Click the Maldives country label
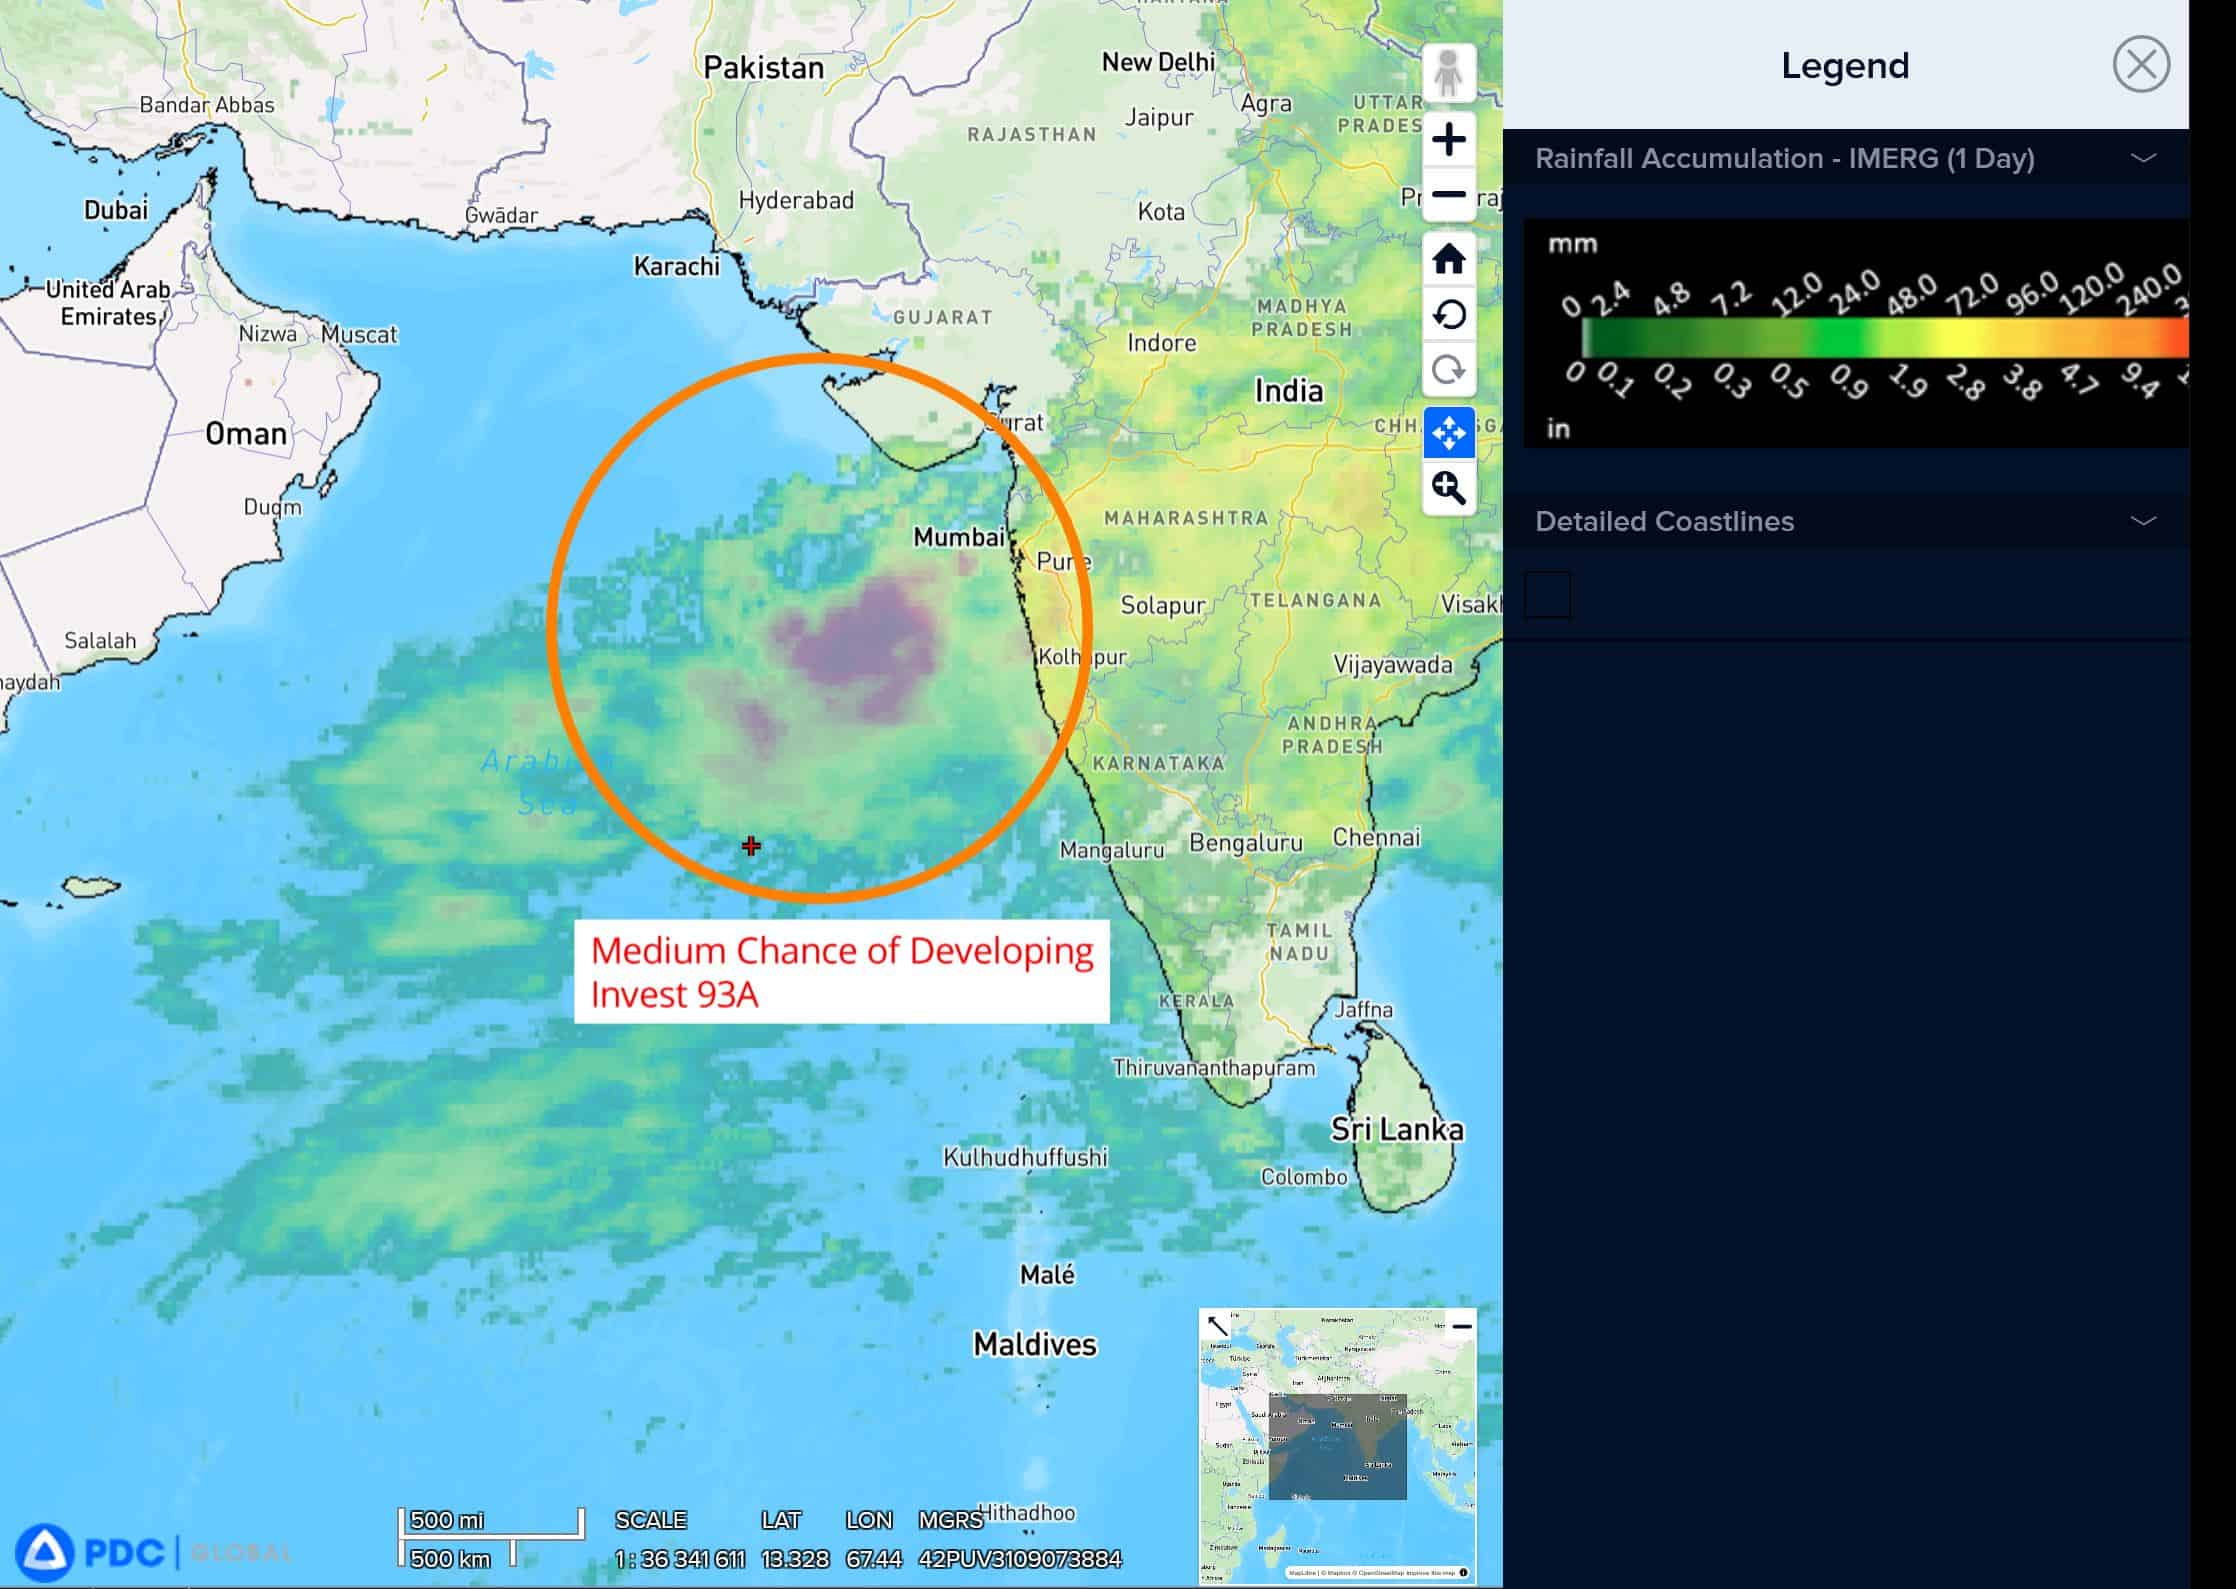Viewport: 2236px width, 1589px height. coord(1035,1344)
